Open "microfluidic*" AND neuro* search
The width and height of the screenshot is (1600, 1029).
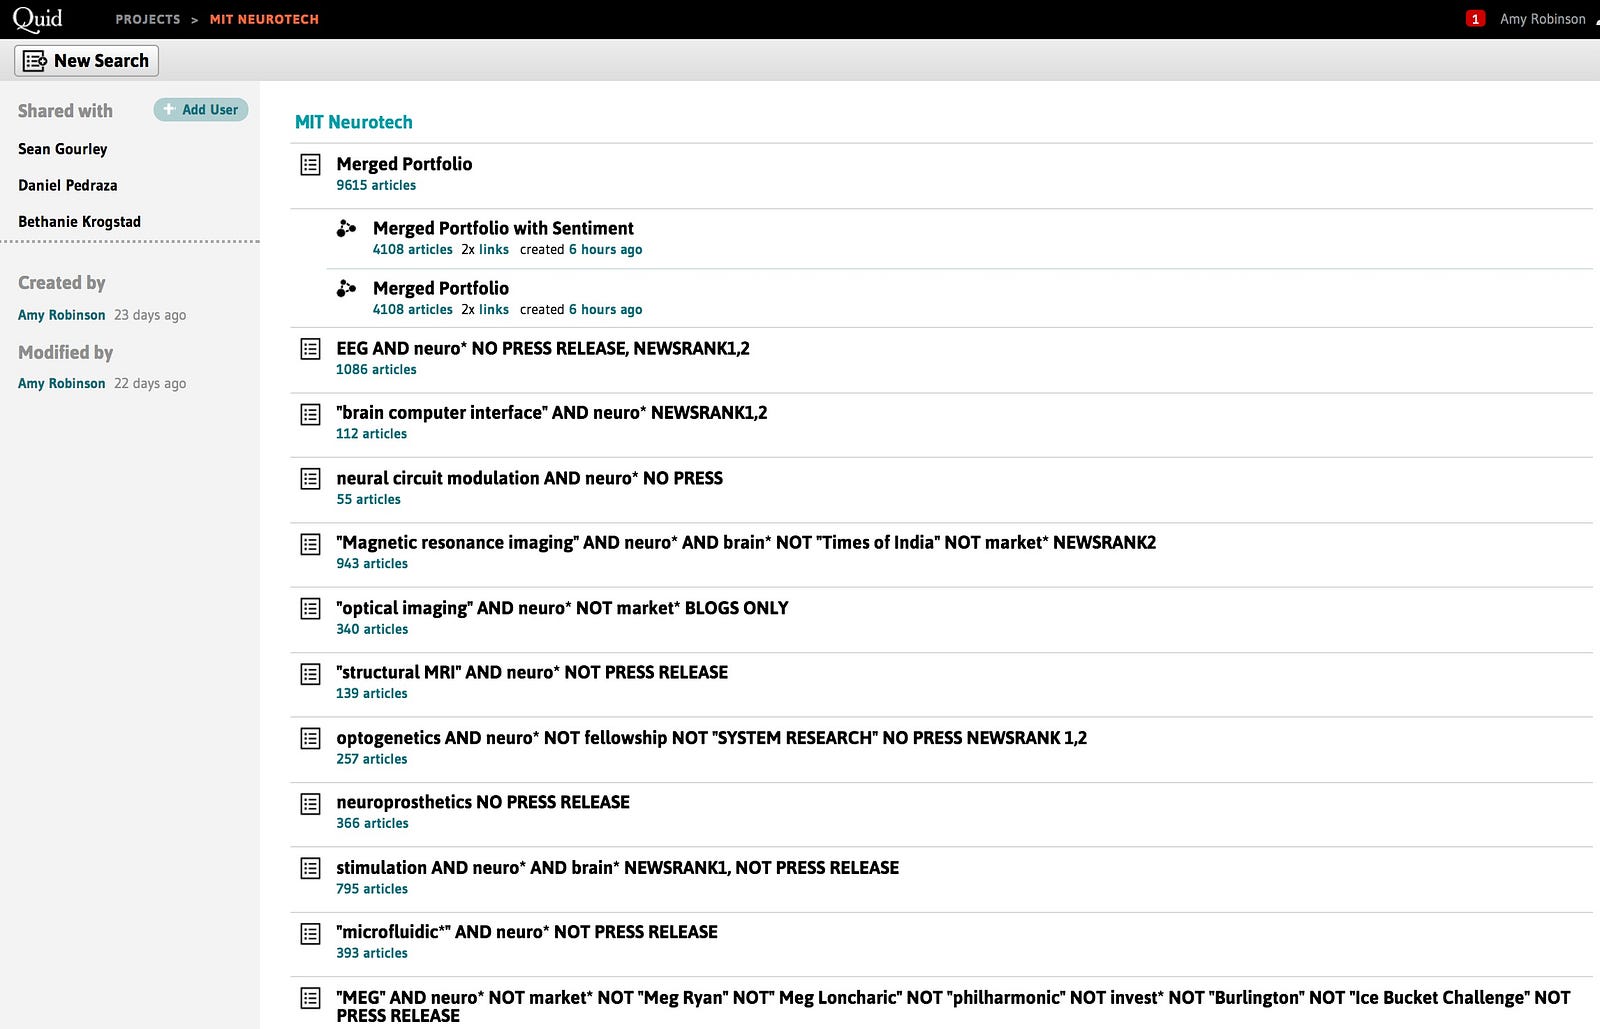[x=527, y=932]
